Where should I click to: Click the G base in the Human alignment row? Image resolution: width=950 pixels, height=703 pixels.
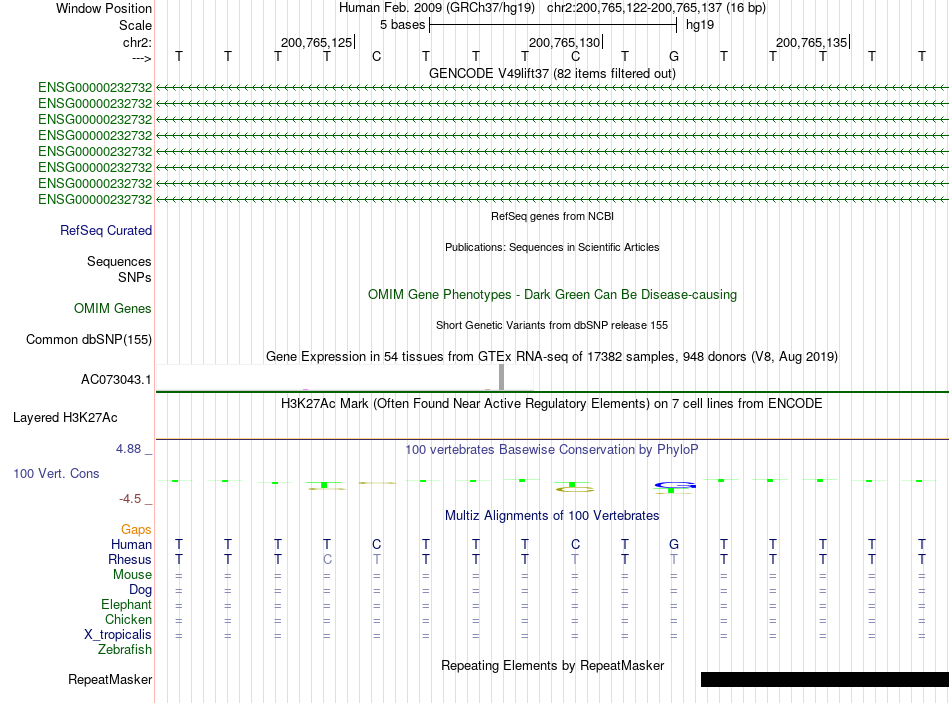coord(674,544)
